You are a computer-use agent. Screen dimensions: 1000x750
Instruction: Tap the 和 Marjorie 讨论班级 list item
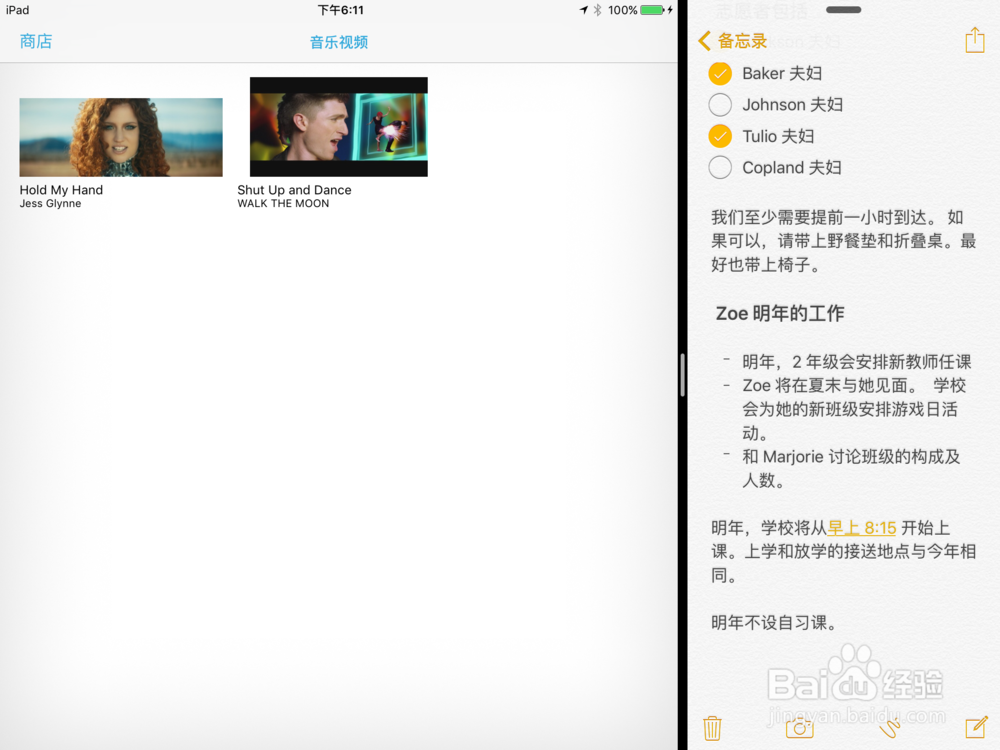click(851, 468)
